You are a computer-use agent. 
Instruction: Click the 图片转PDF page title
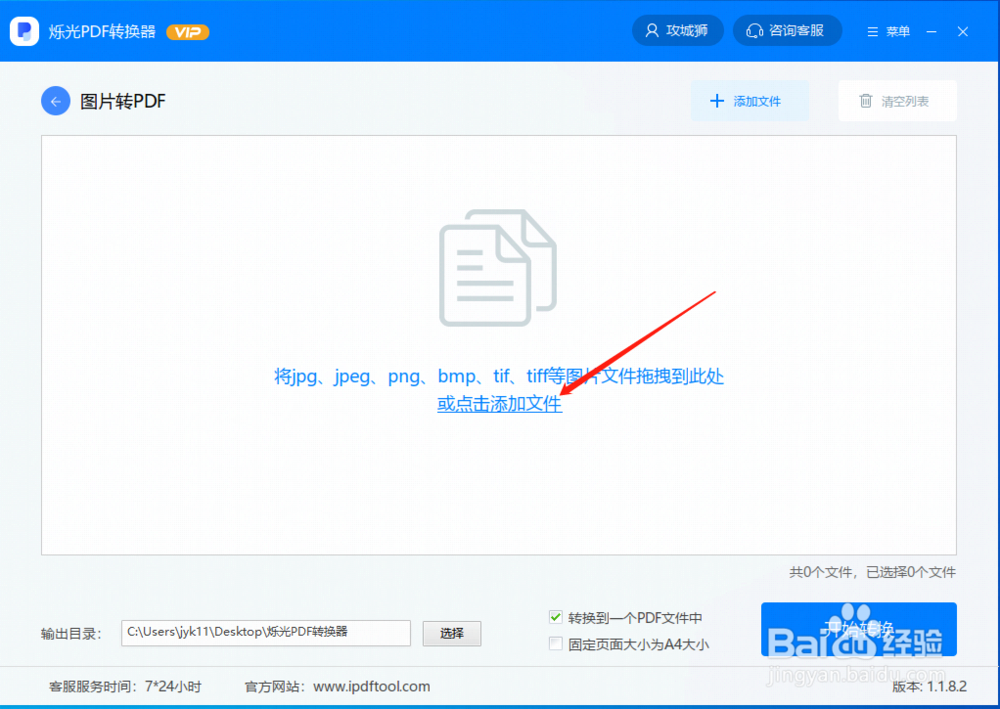pyautogui.click(x=123, y=101)
